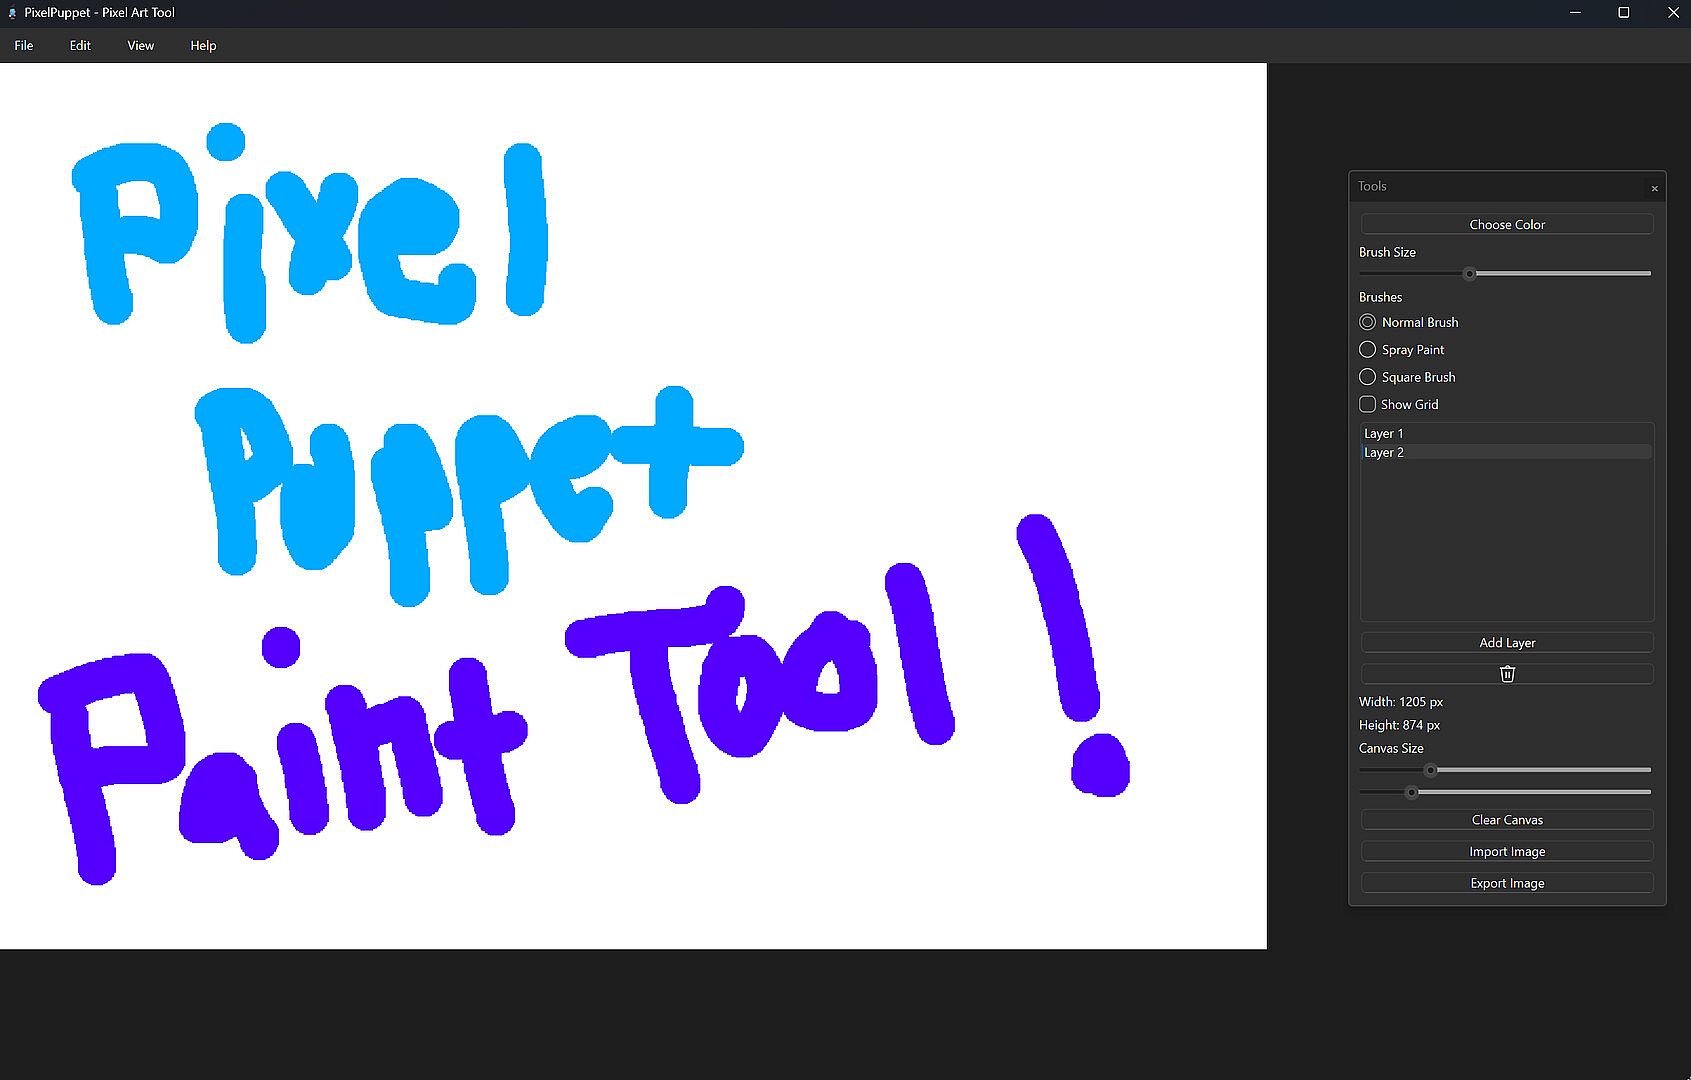
Task: Open the Help menu
Action: coord(203,46)
